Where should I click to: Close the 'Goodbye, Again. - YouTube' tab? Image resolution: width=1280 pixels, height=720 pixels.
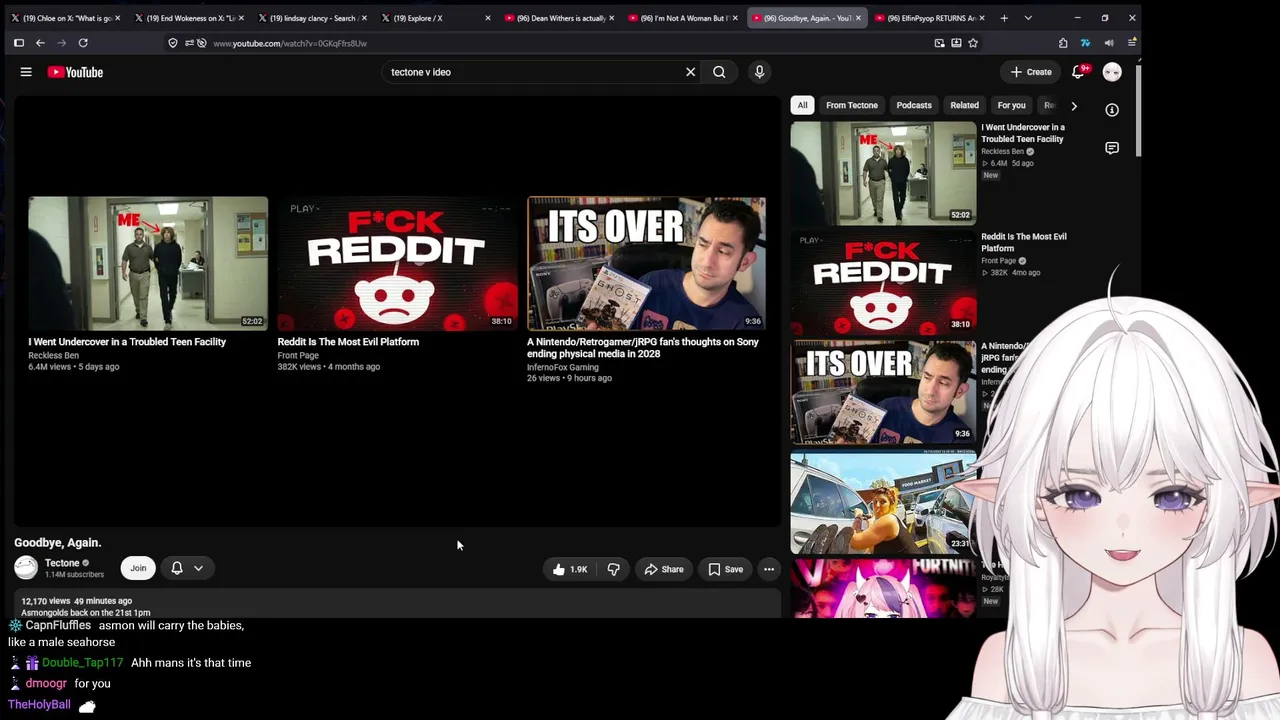(x=858, y=18)
